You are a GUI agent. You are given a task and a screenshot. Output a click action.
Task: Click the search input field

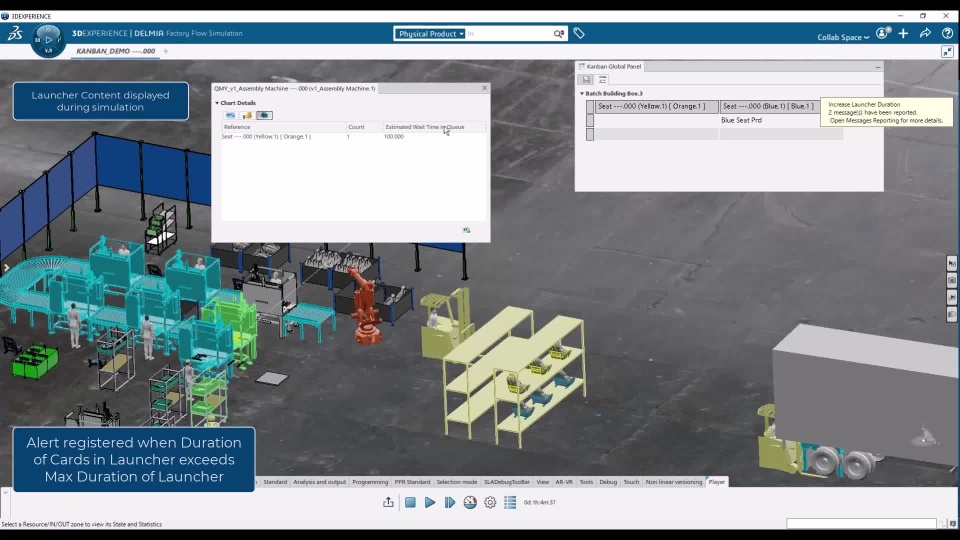pos(509,34)
